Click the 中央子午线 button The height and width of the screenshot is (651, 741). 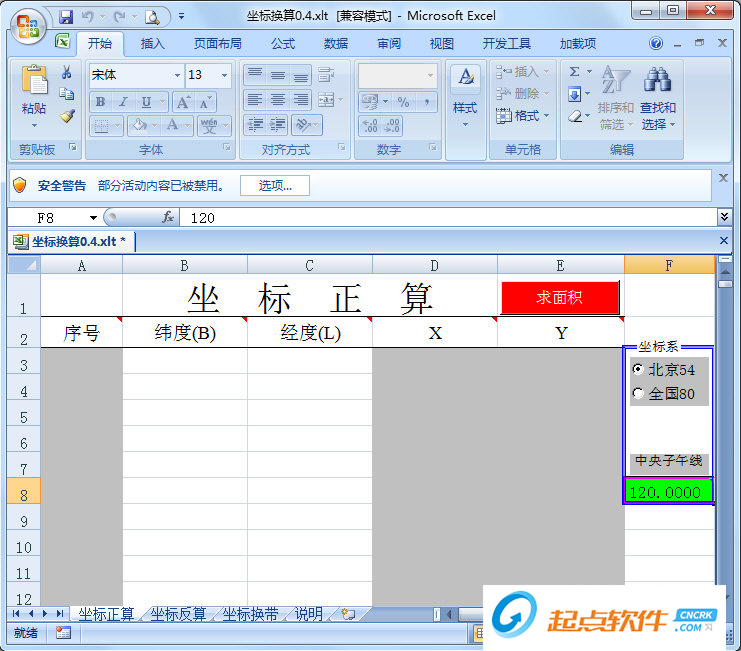point(669,463)
